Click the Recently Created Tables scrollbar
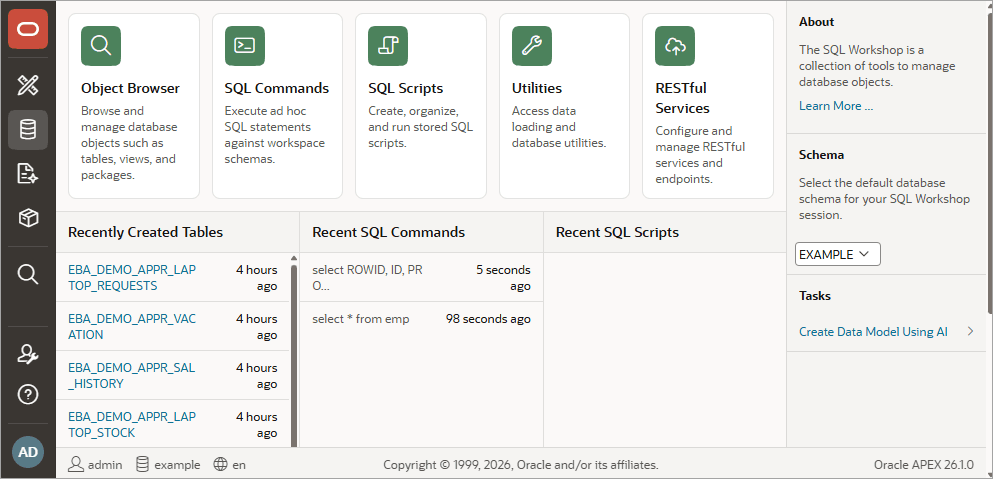993x479 pixels. (294, 355)
